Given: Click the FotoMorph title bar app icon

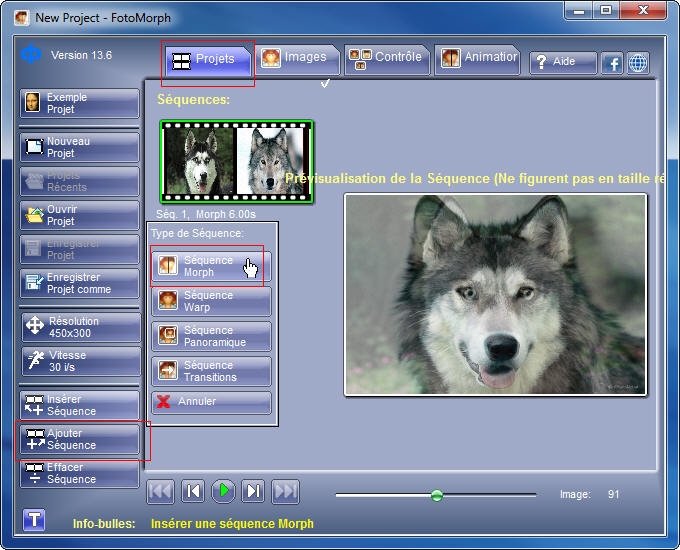Looking at the screenshot, I should click(x=21, y=18).
